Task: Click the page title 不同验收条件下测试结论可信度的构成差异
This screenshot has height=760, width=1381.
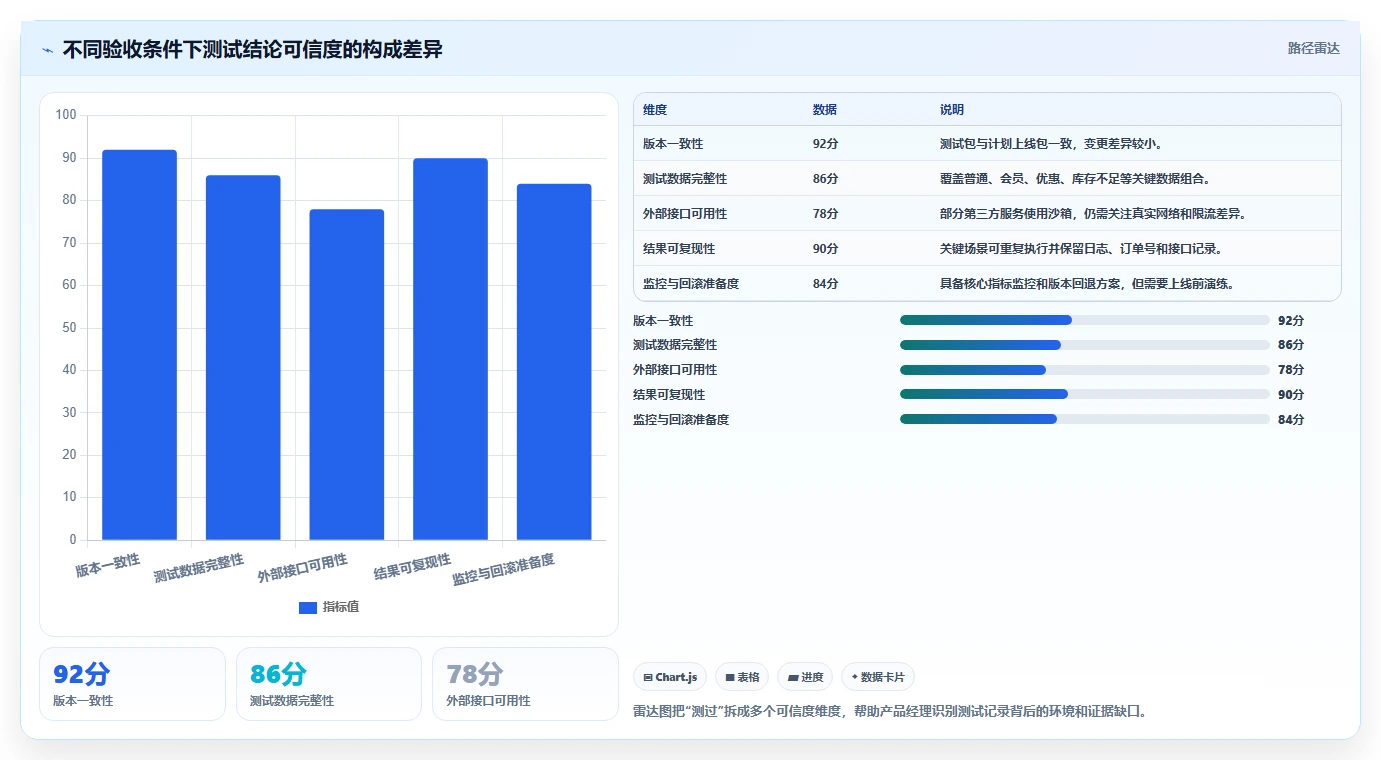Action: point(252,49)
